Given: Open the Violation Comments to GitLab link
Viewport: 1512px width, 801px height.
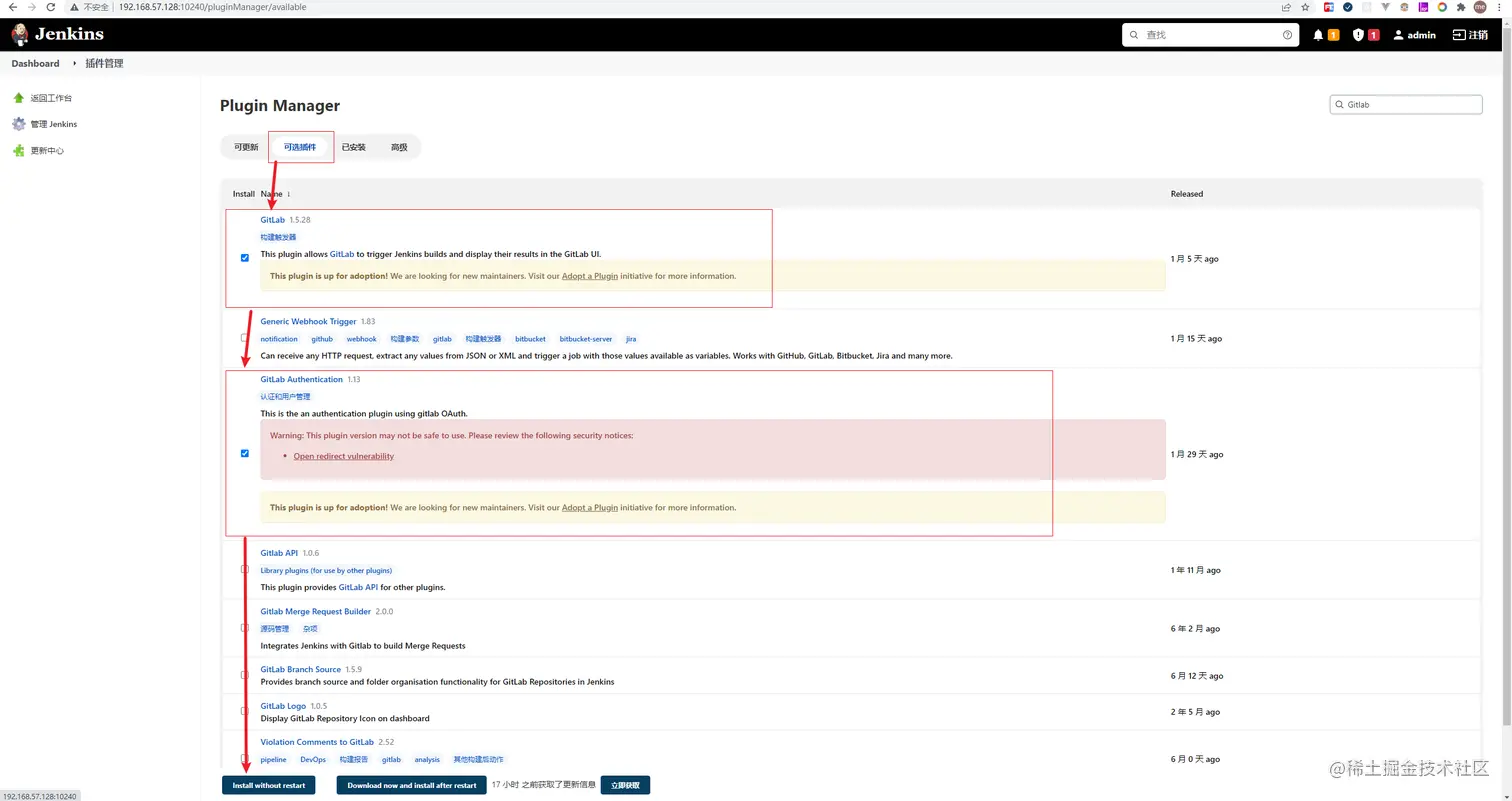Looking at the screenshot, I should click(317, 742).
